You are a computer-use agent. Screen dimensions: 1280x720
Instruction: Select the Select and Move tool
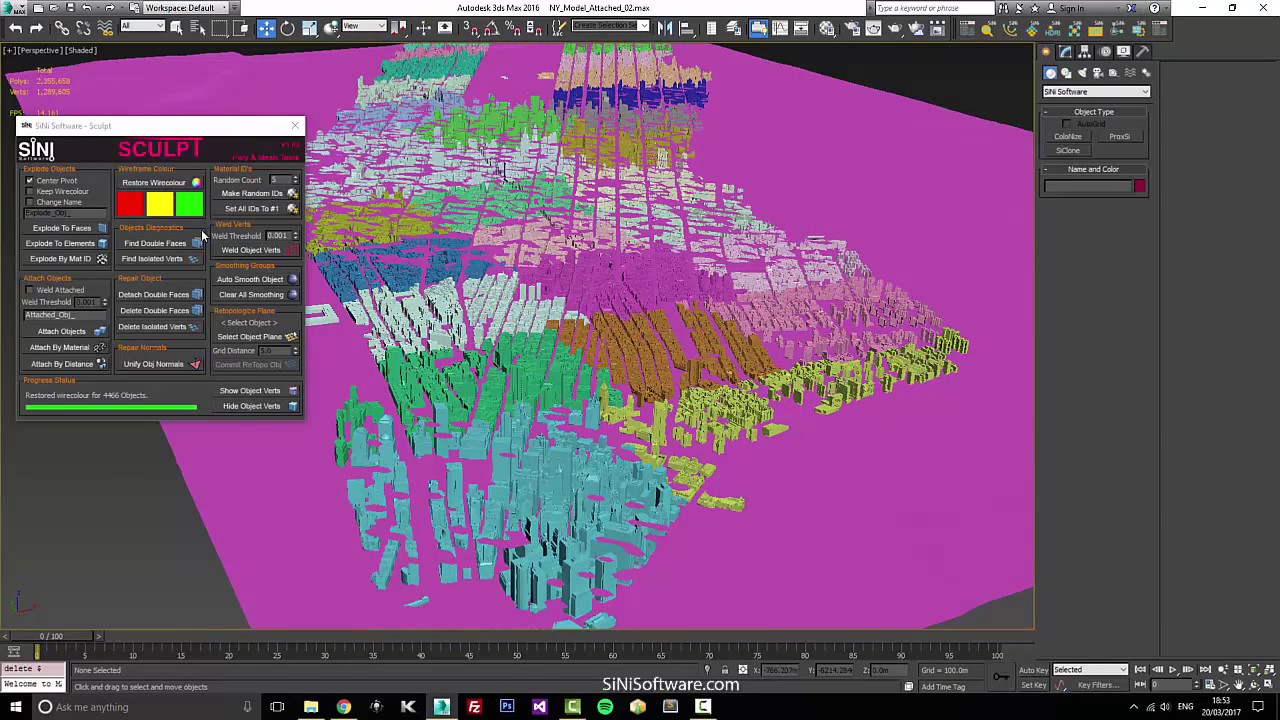point(266,29)
